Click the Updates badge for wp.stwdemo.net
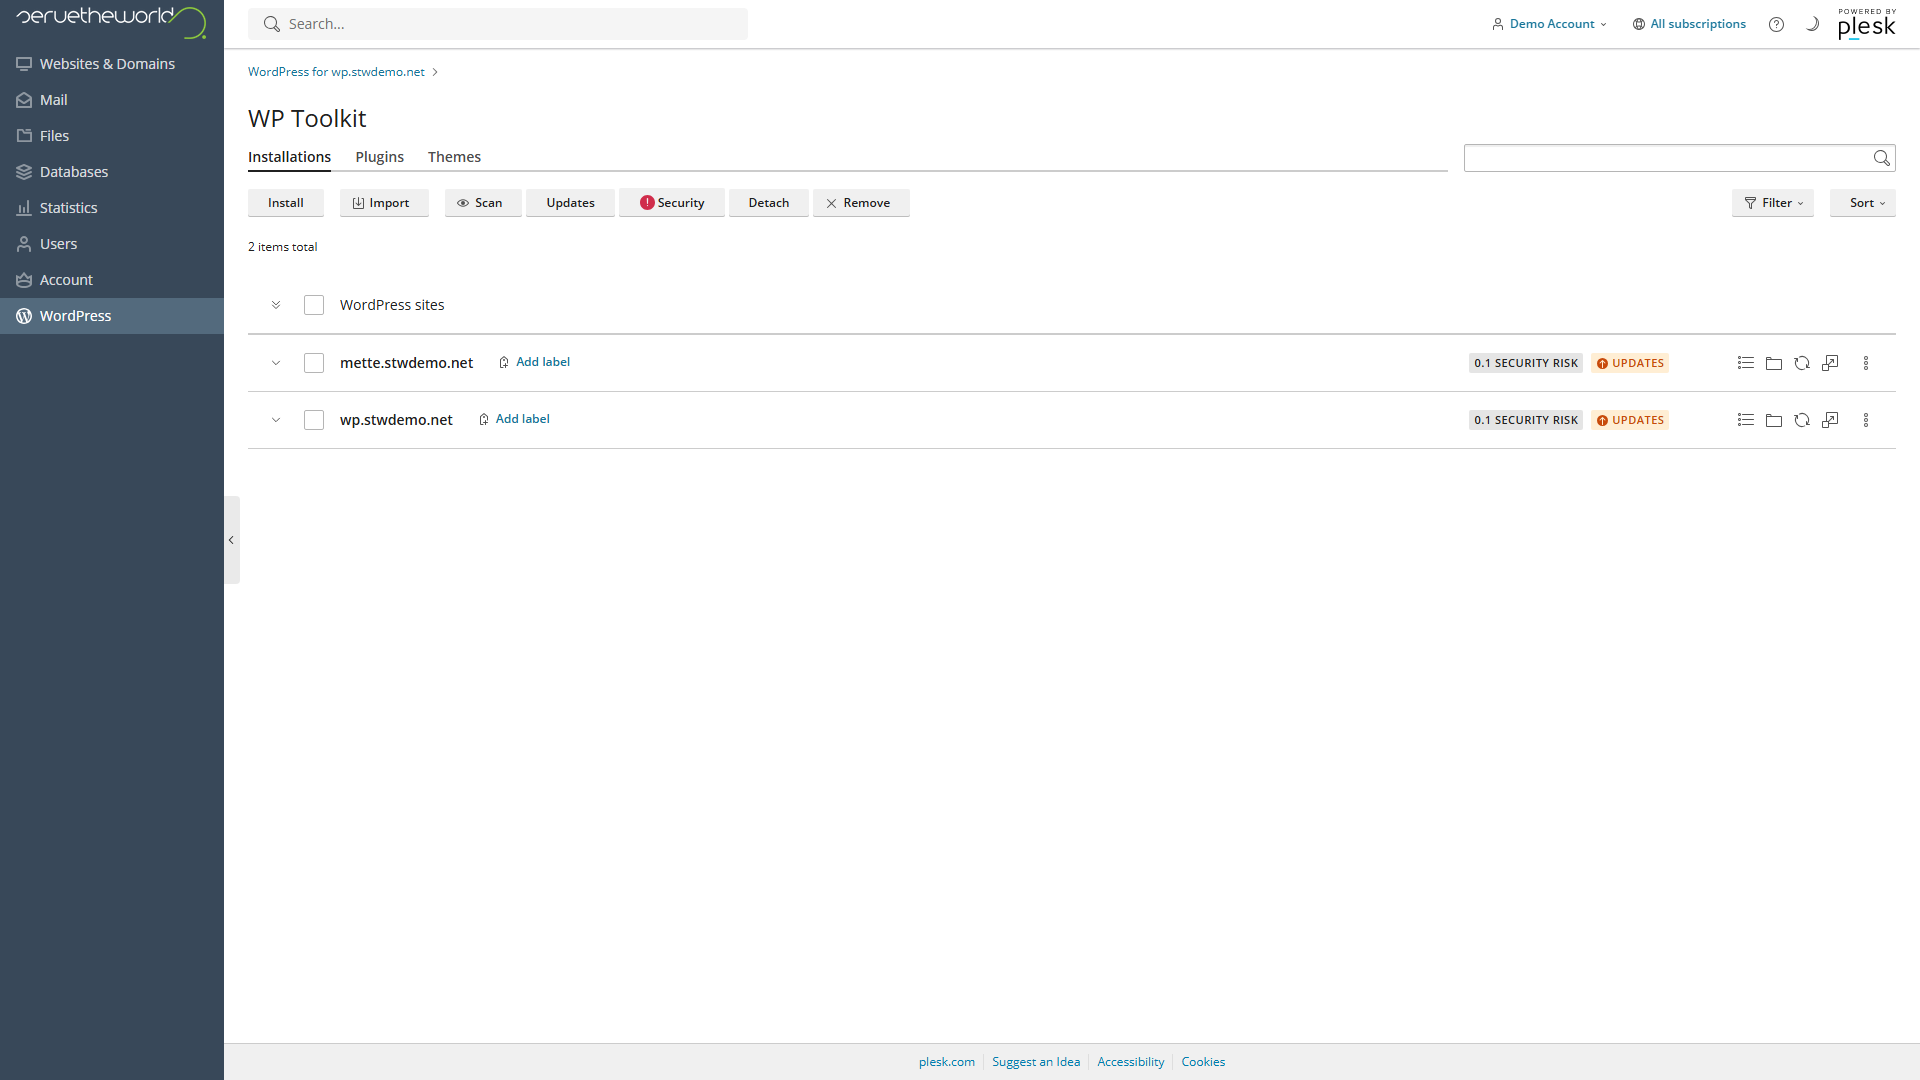1920x1080 pixels. click(1630, 420)
